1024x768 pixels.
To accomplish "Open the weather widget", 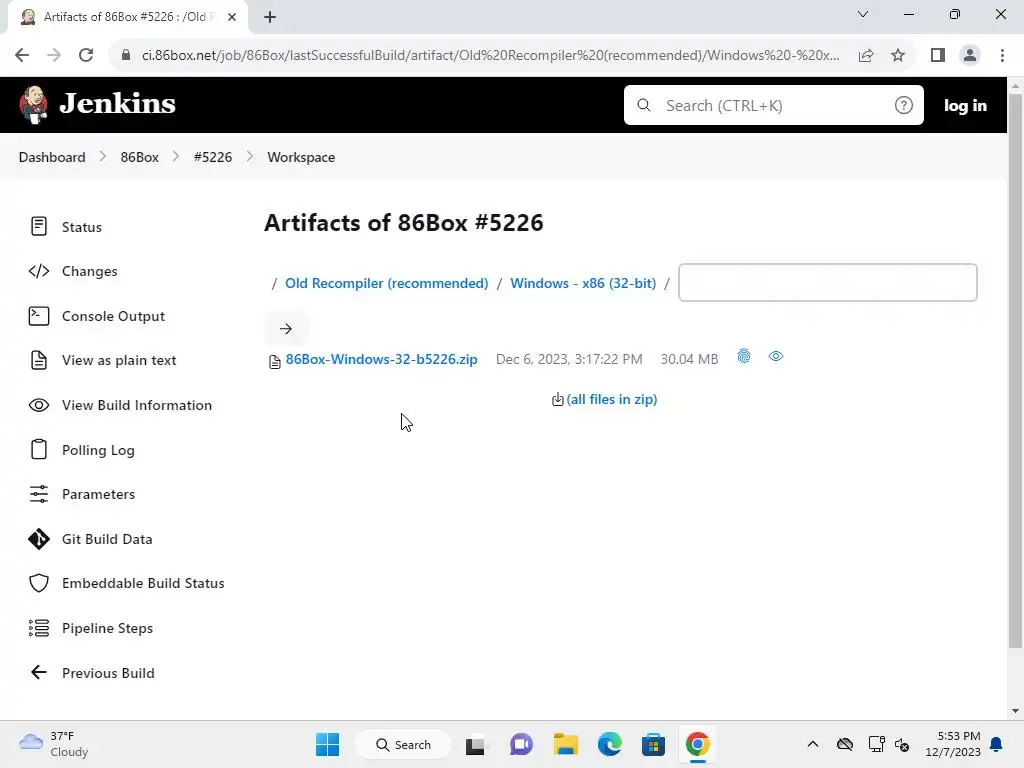I will pos(54,744).
